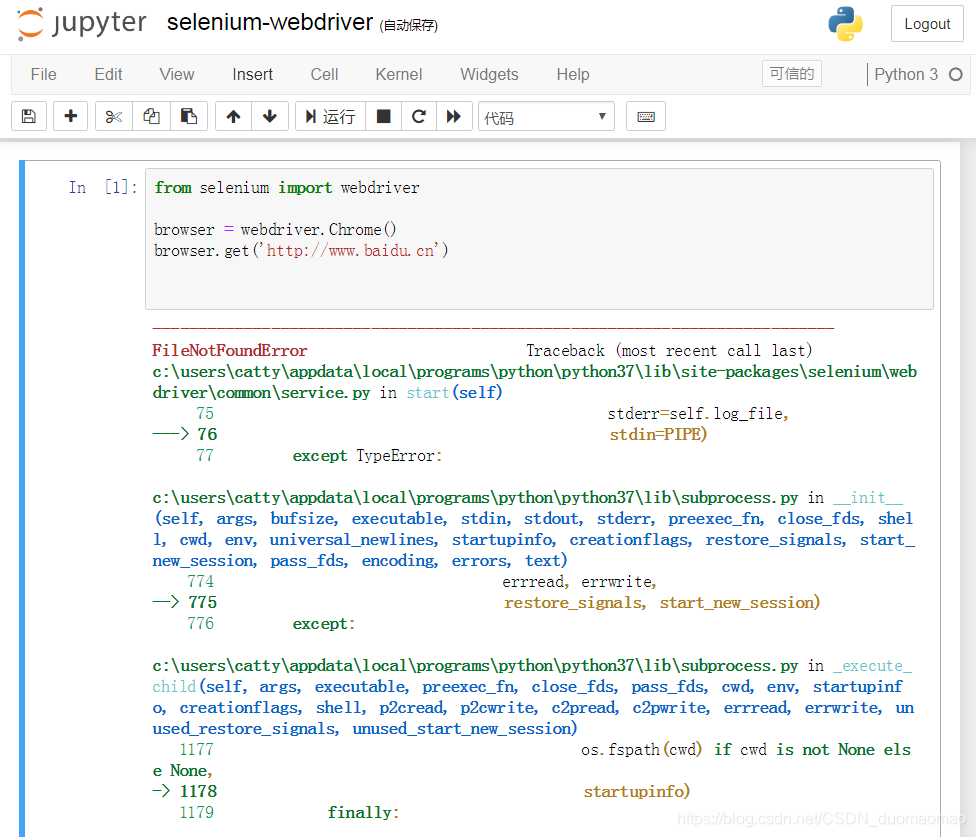
Task: Click the Python logo icon
Action: coord(845,24)
